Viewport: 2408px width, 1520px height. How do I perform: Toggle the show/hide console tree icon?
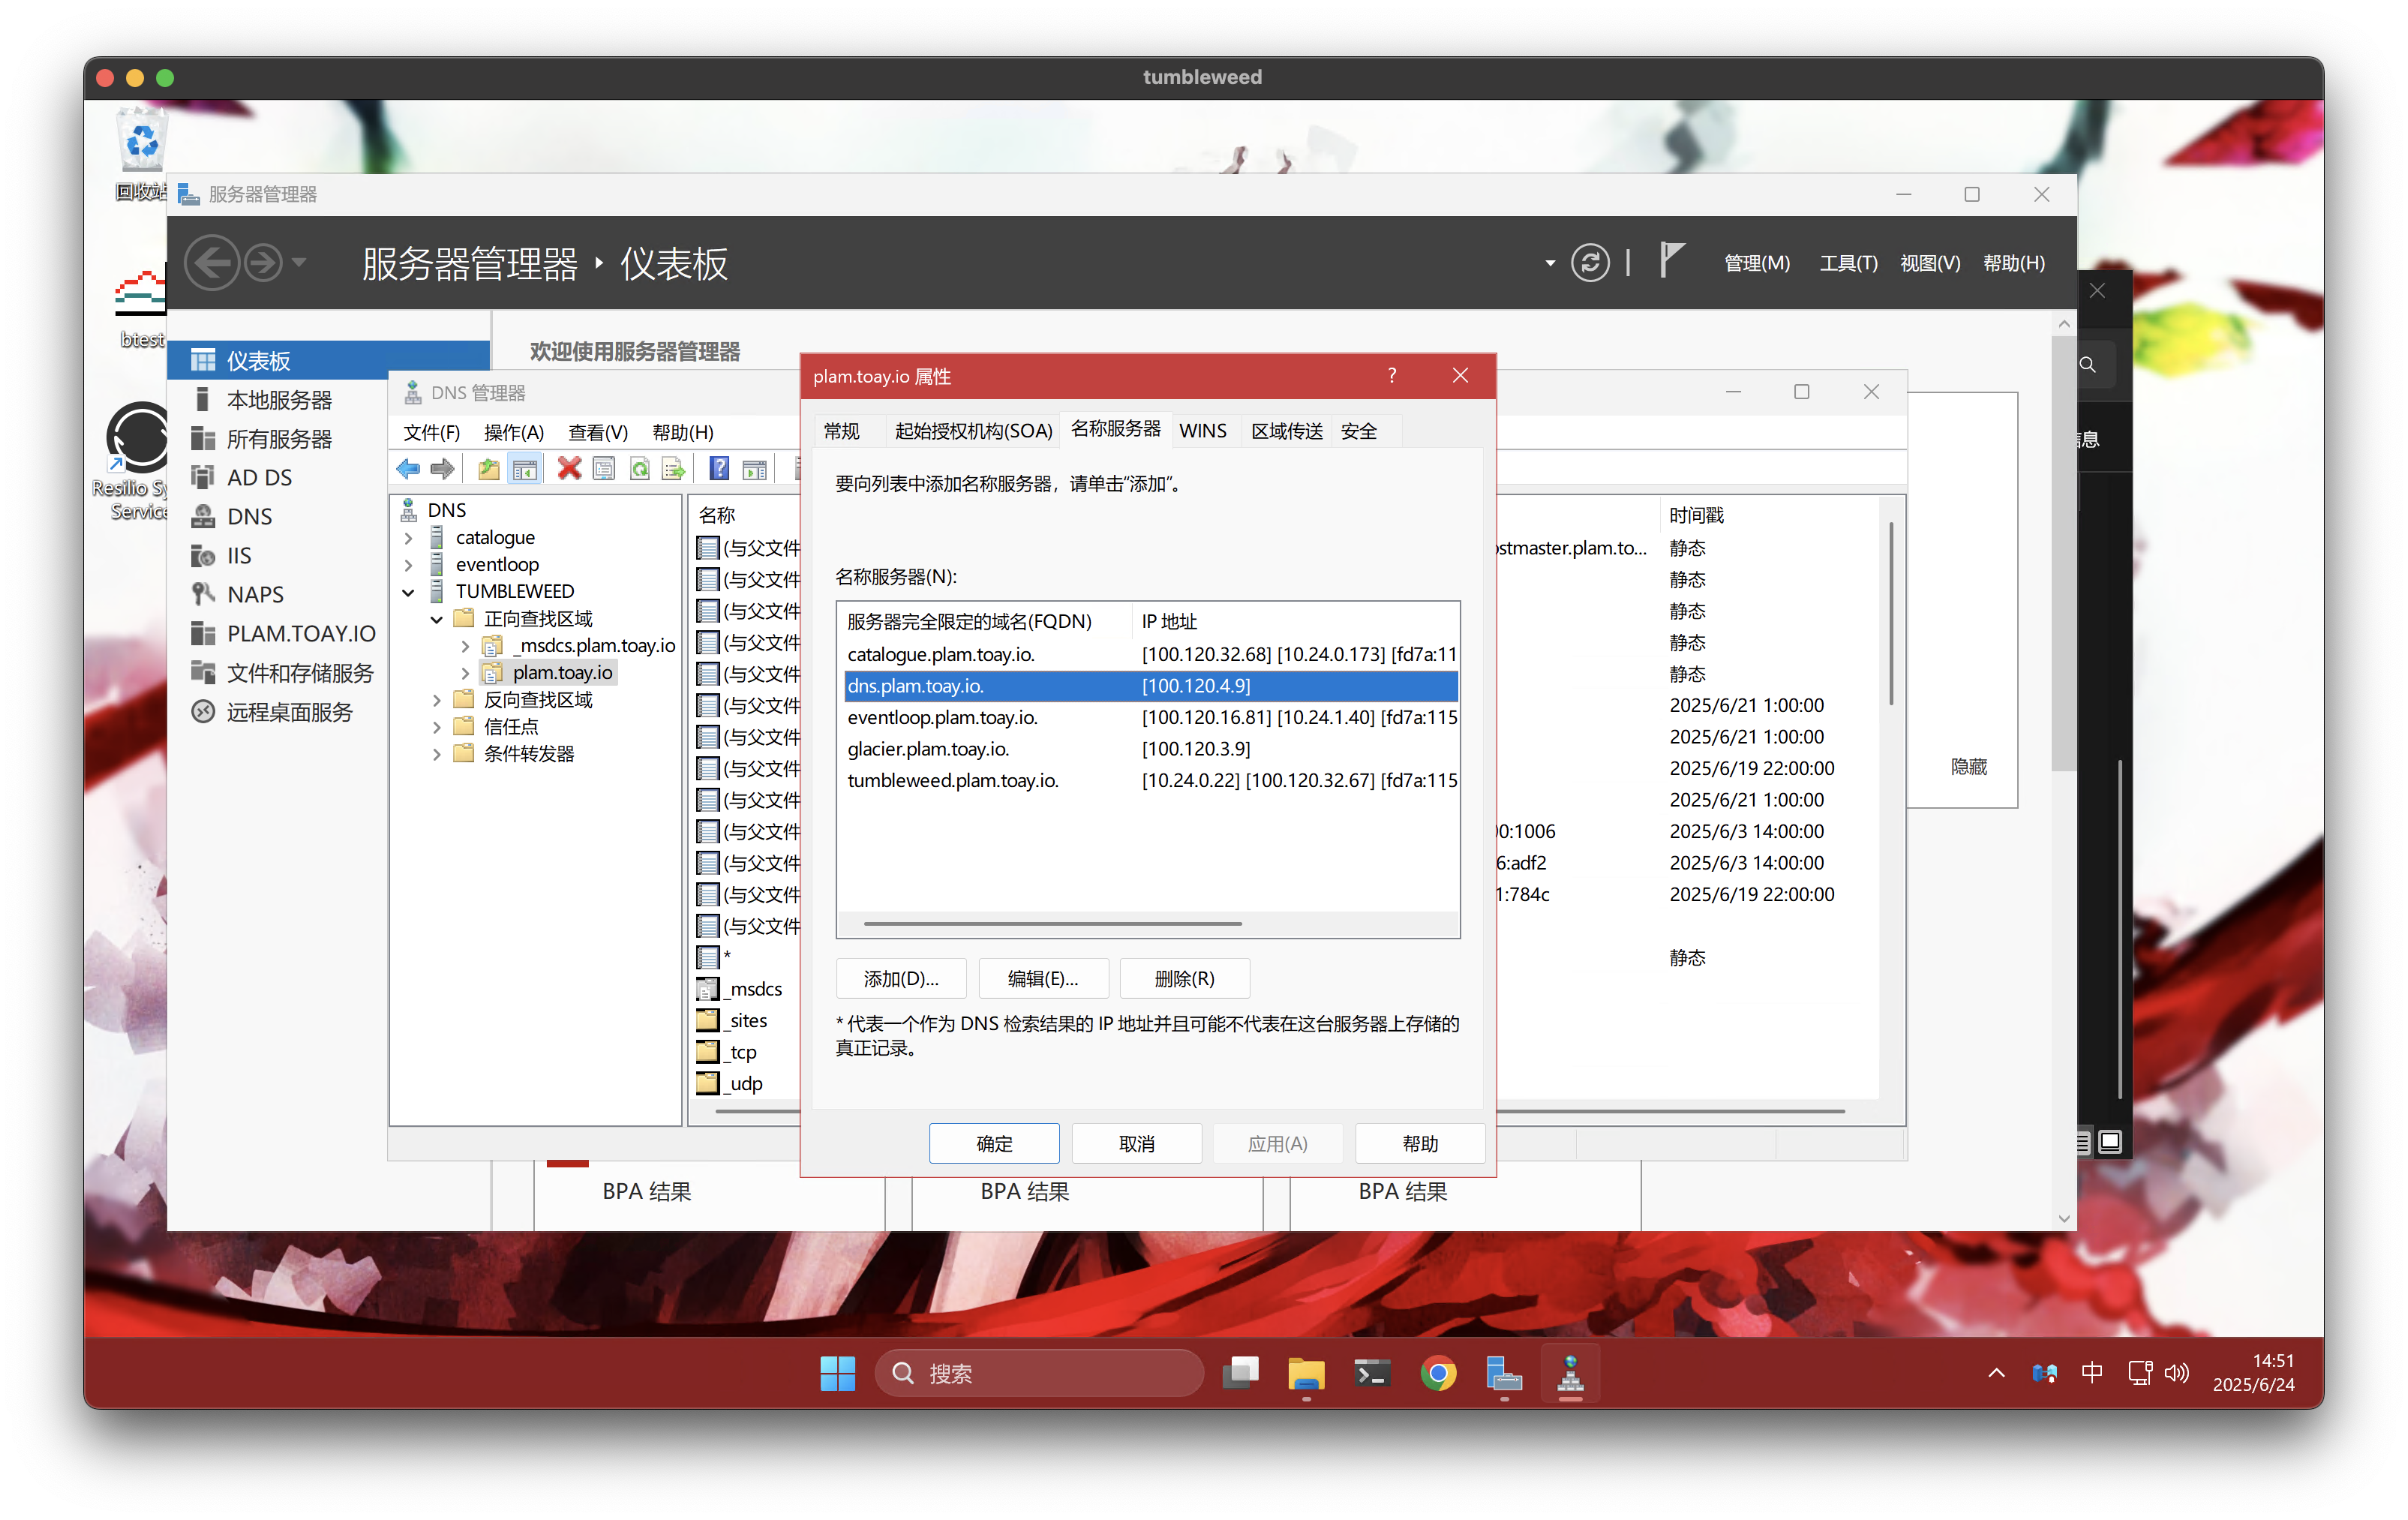tap(524, 468)
